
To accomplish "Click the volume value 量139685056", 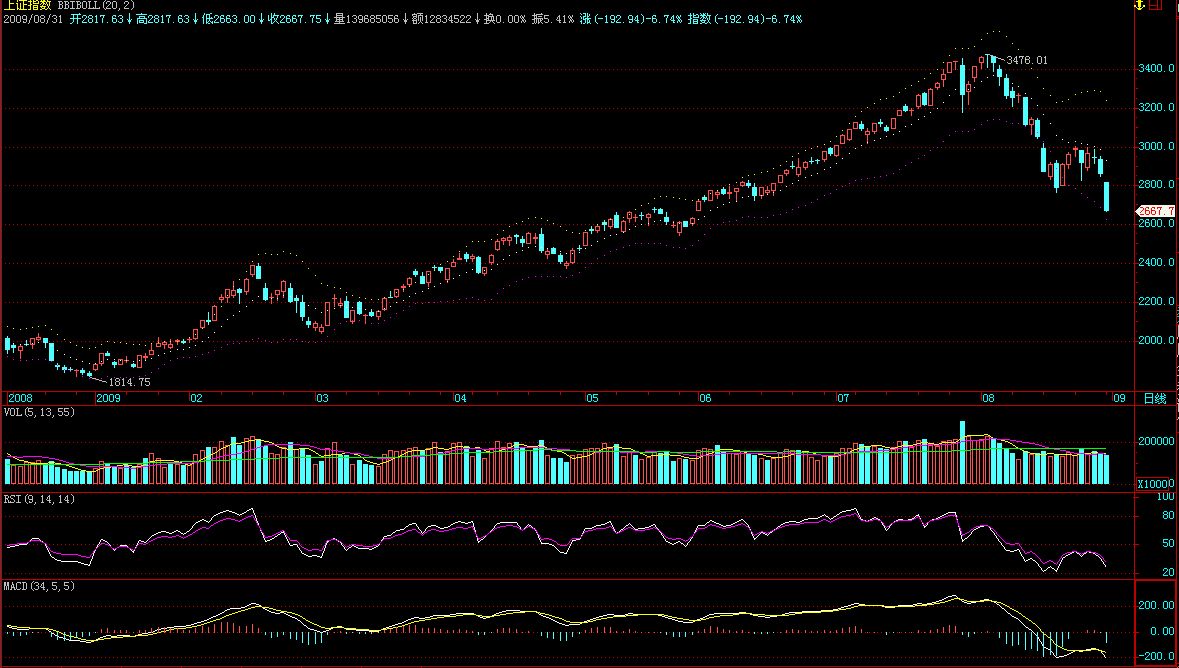I will [x=366, y=19].
